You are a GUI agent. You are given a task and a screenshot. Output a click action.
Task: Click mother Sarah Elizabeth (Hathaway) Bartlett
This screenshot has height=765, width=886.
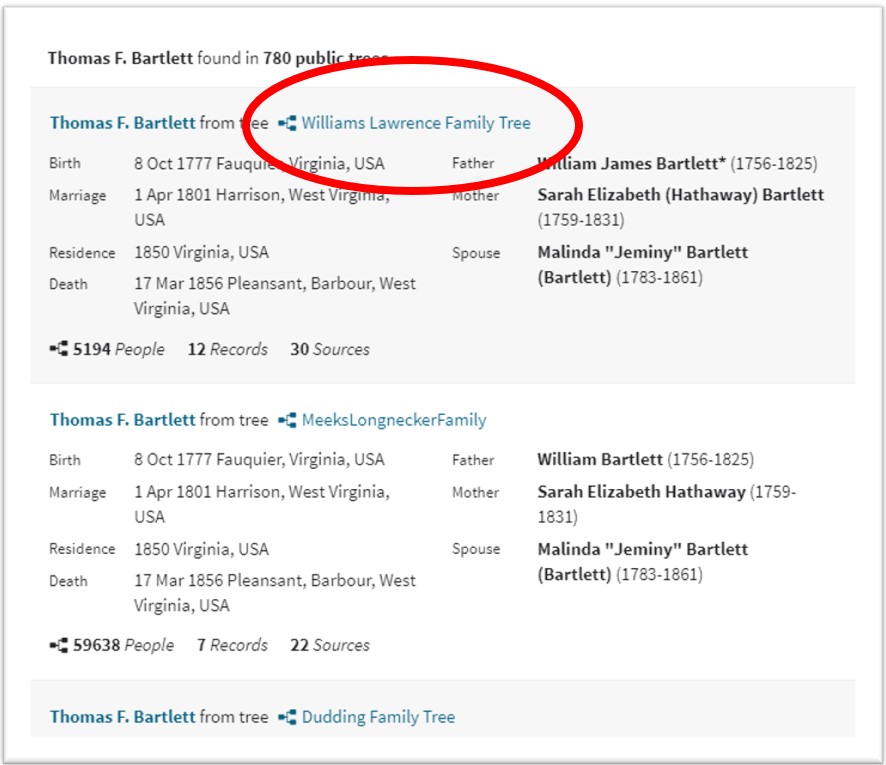click(680, 195)
